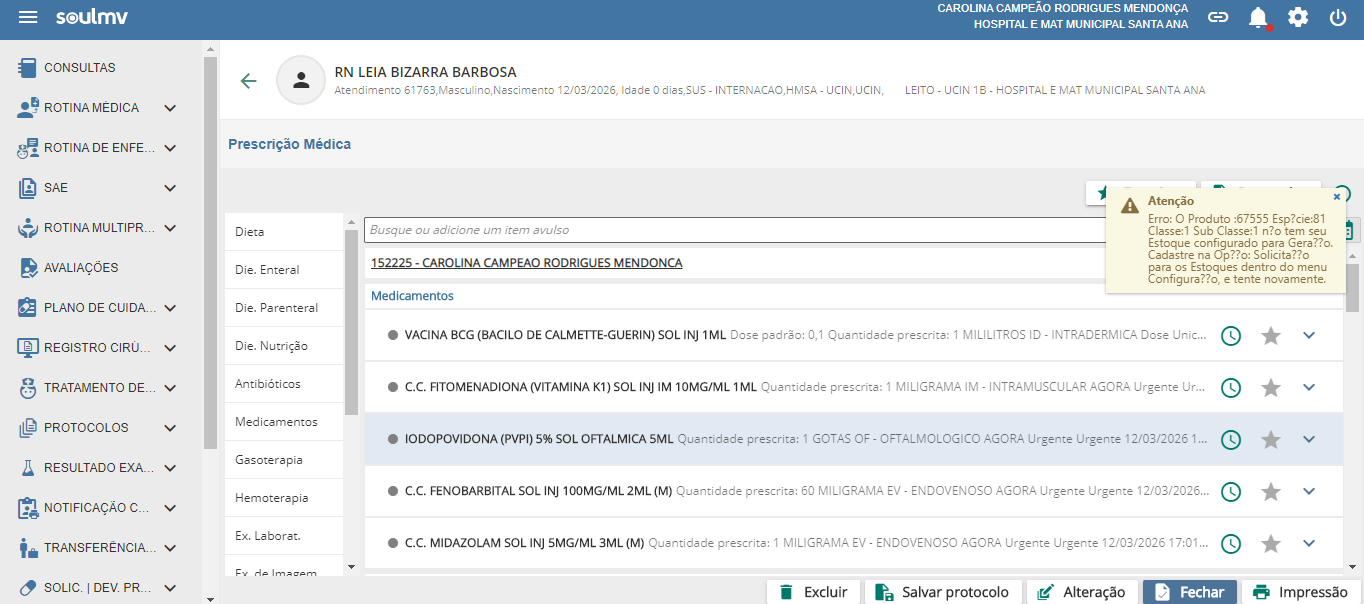Click the notifications bell icon
Screen dimensions: 1364x604
(x=1258, y=18)
